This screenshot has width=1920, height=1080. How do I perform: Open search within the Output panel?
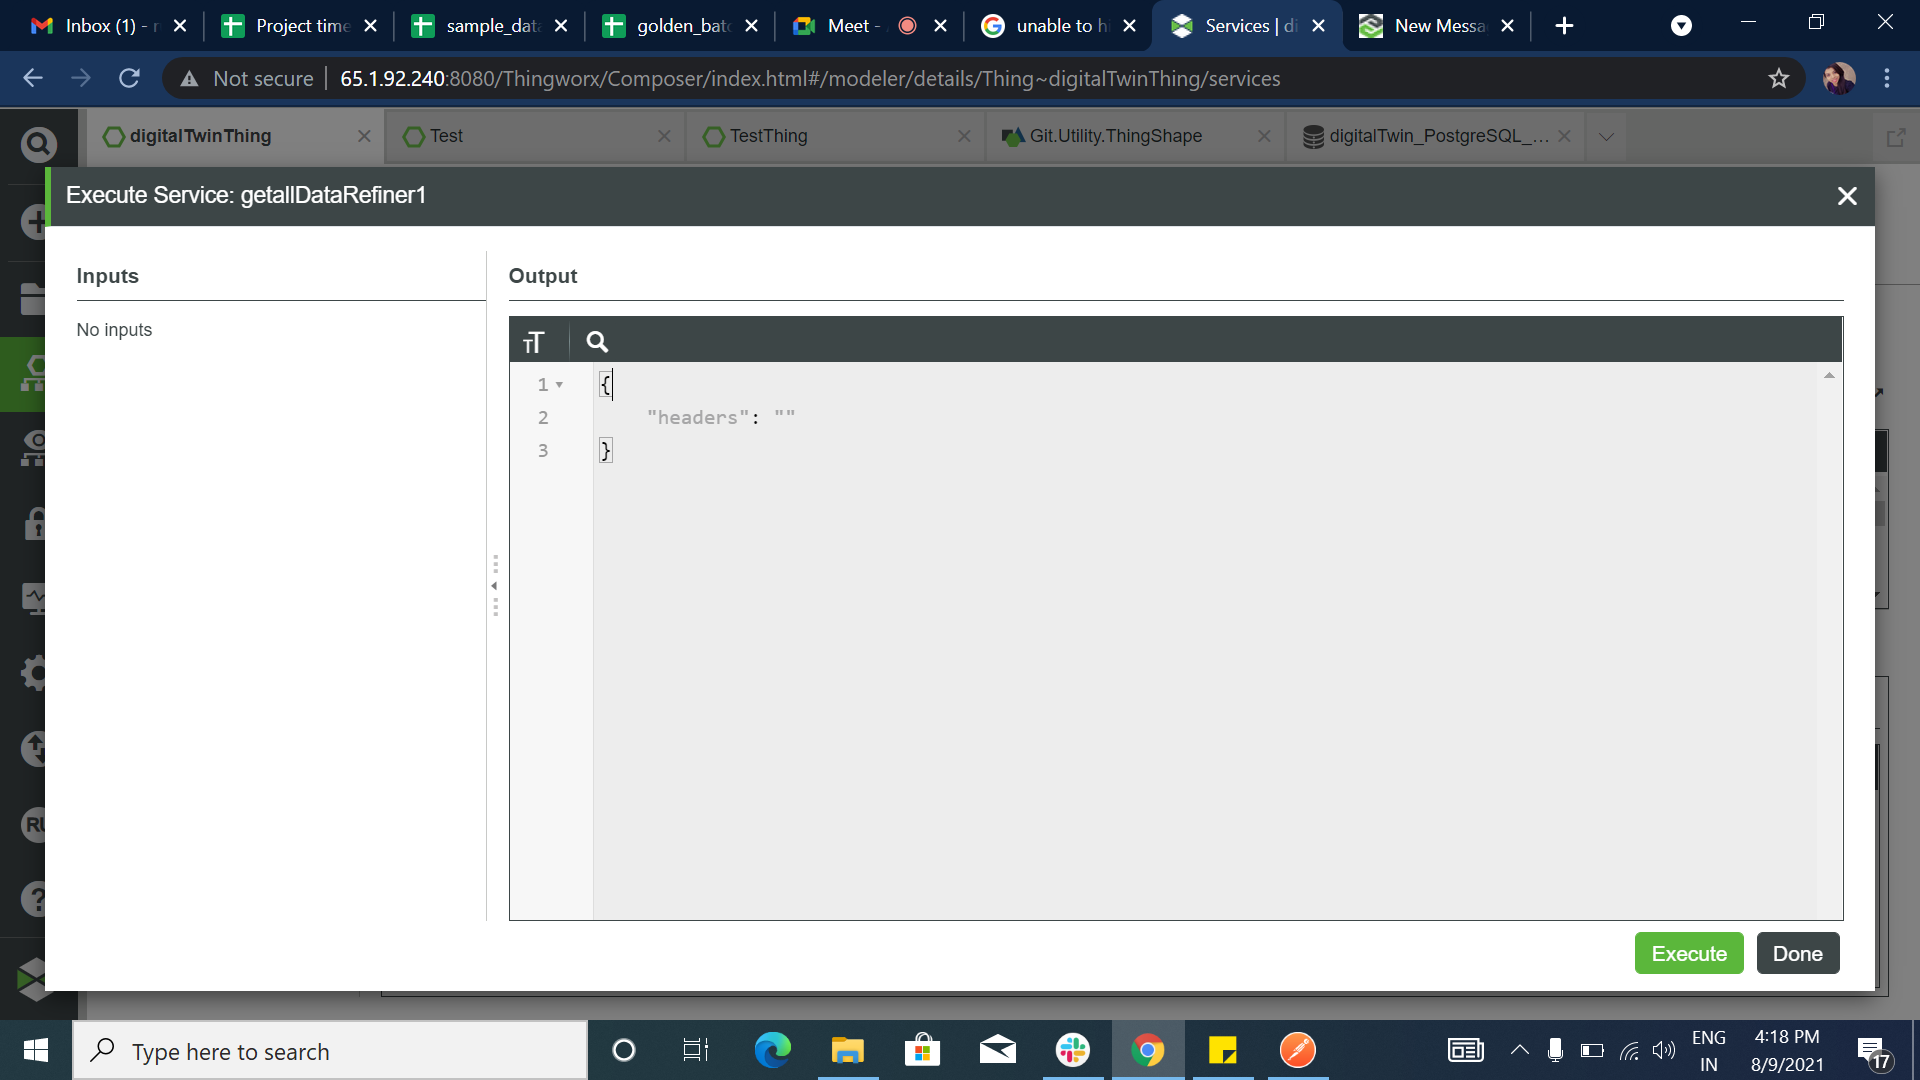[x=597, y=341]
